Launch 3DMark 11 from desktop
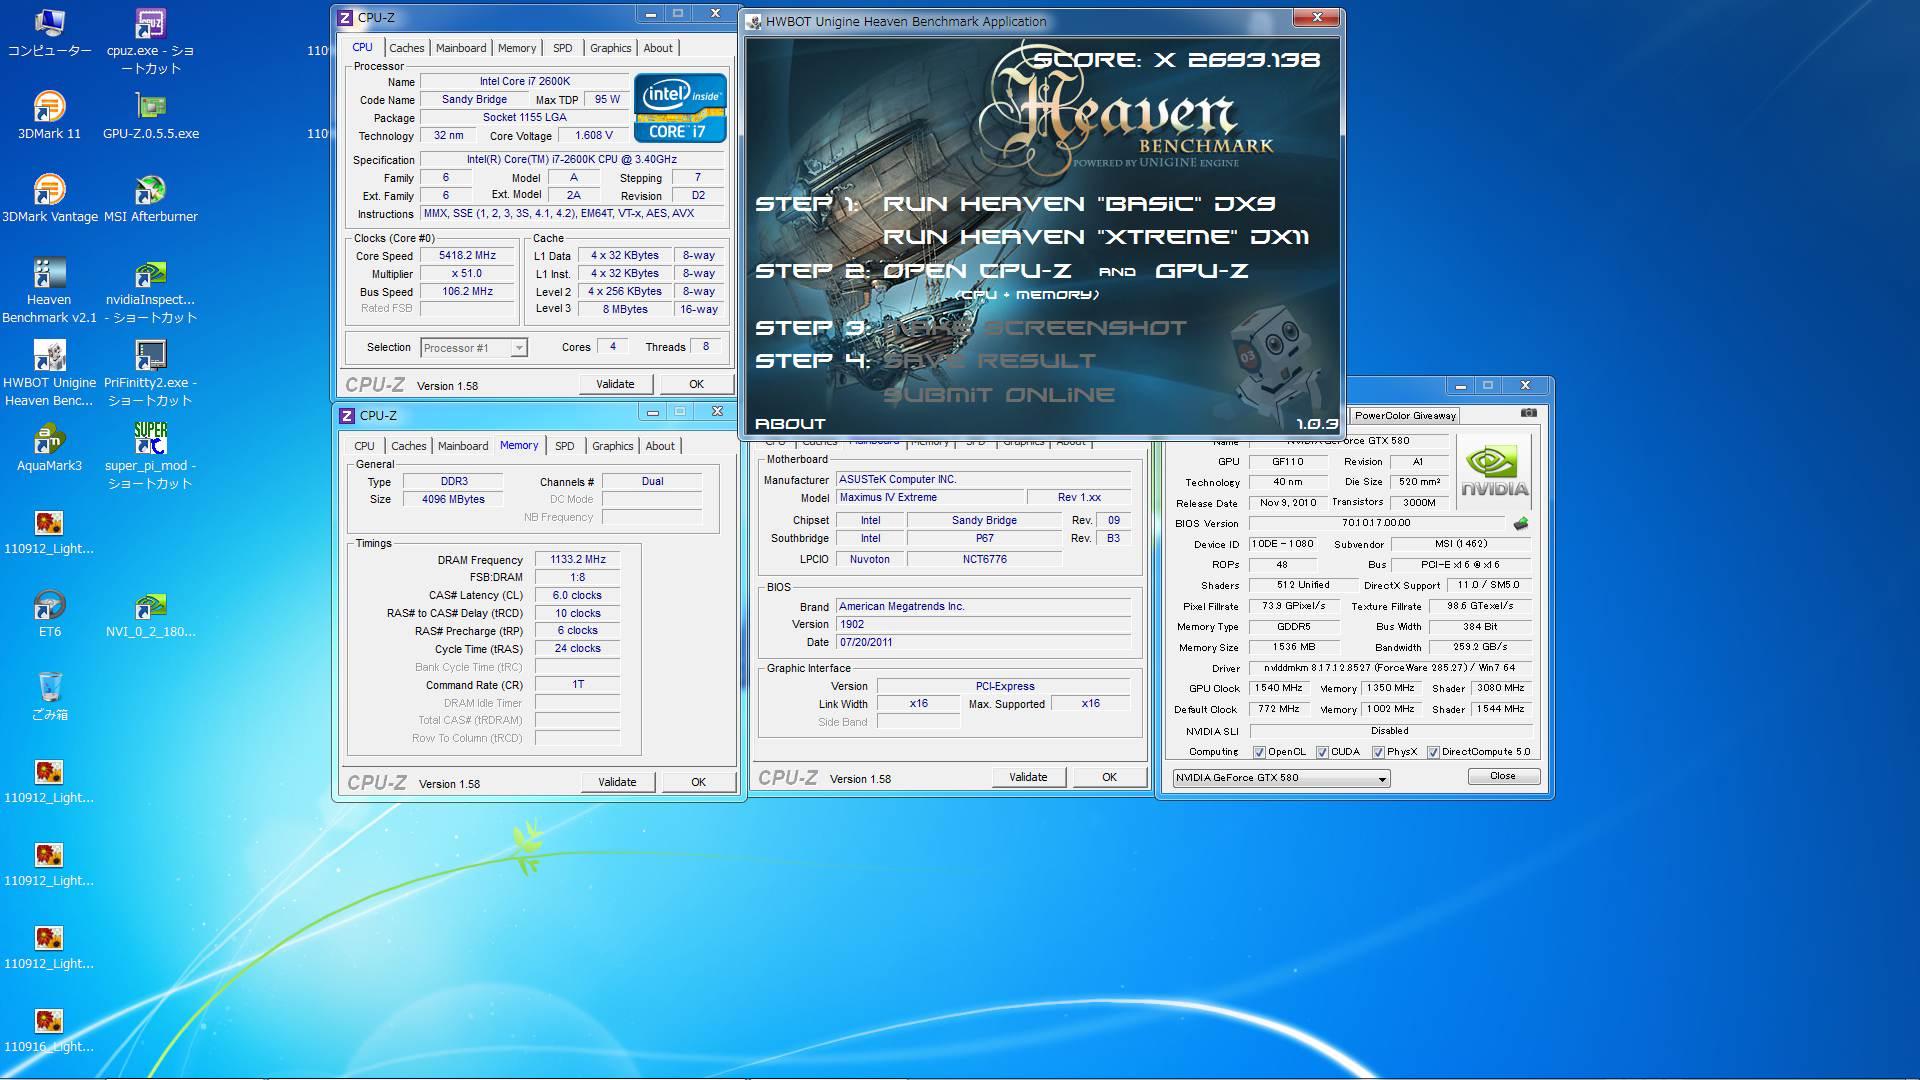1920x1080 pixels. 49,115
